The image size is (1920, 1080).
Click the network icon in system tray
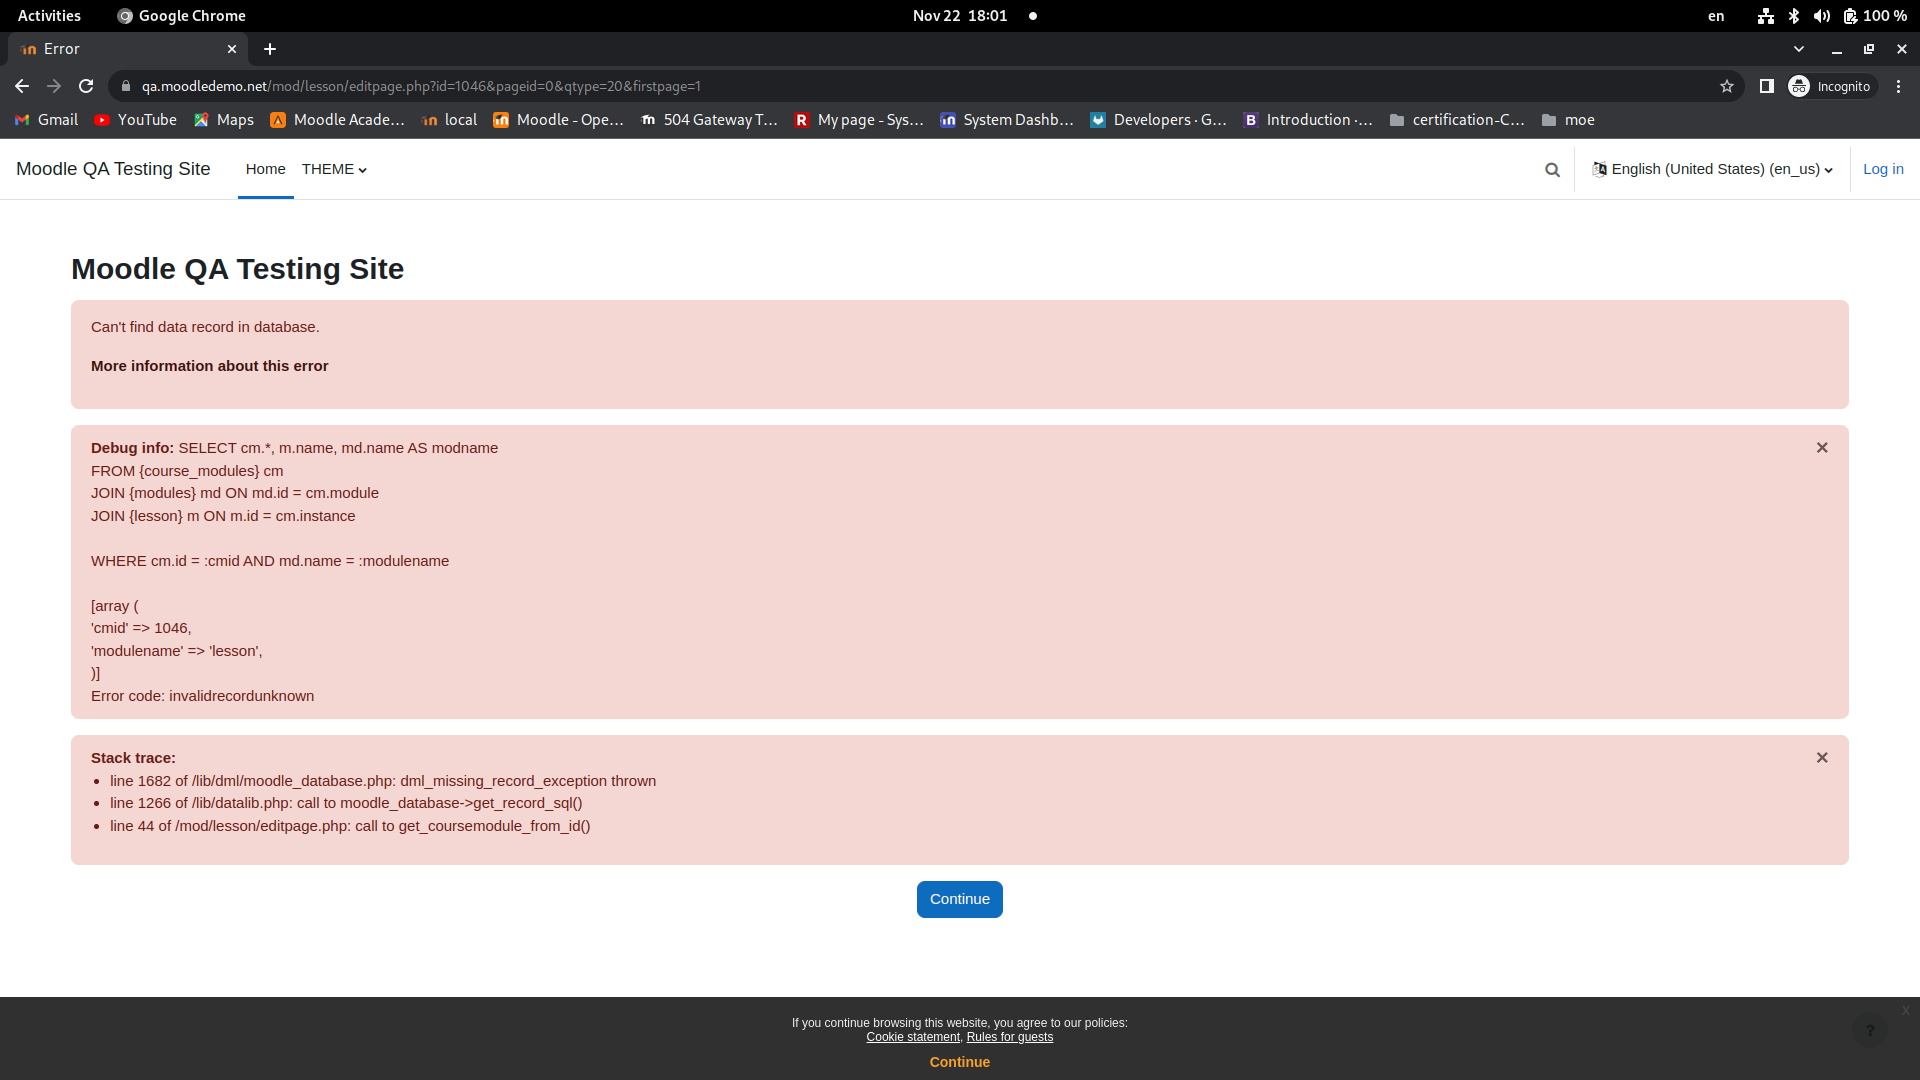(1766, 16)
